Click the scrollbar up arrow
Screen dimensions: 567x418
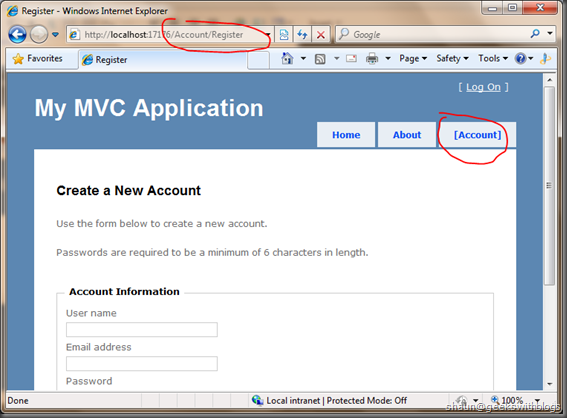(549, 80)
